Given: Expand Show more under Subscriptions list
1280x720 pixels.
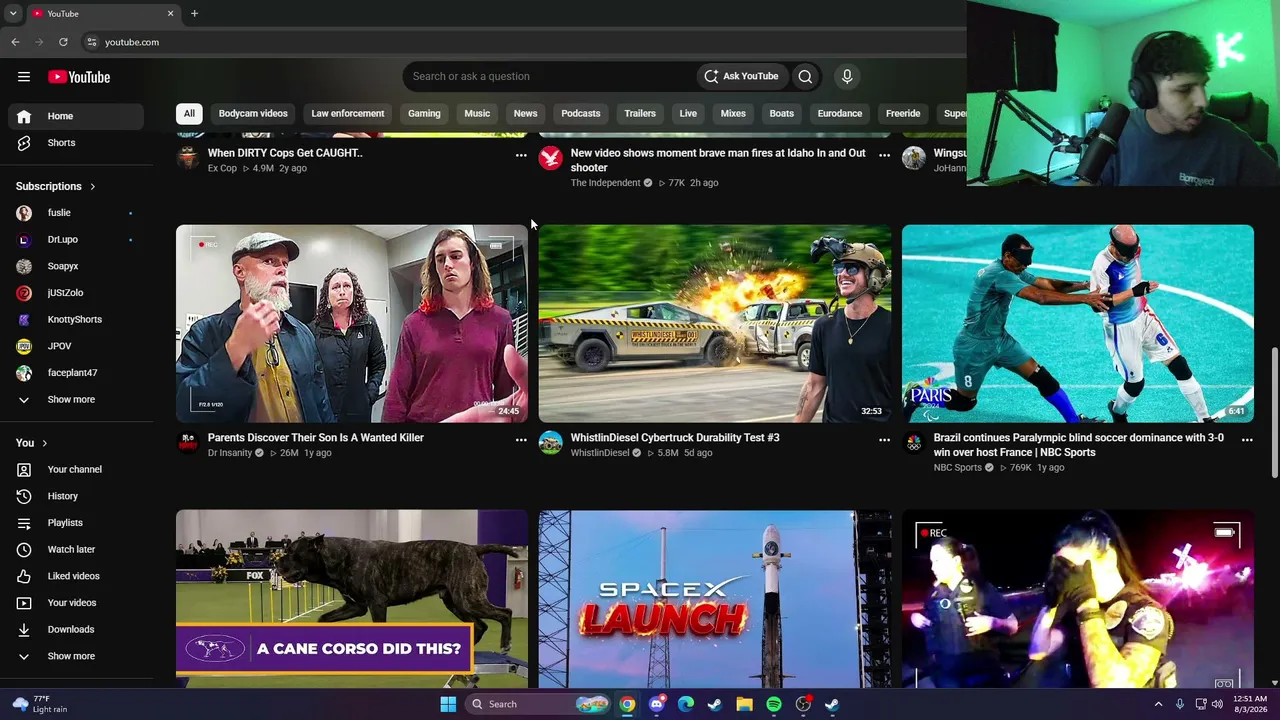Looking at the screenshot, I should point(76,400).
